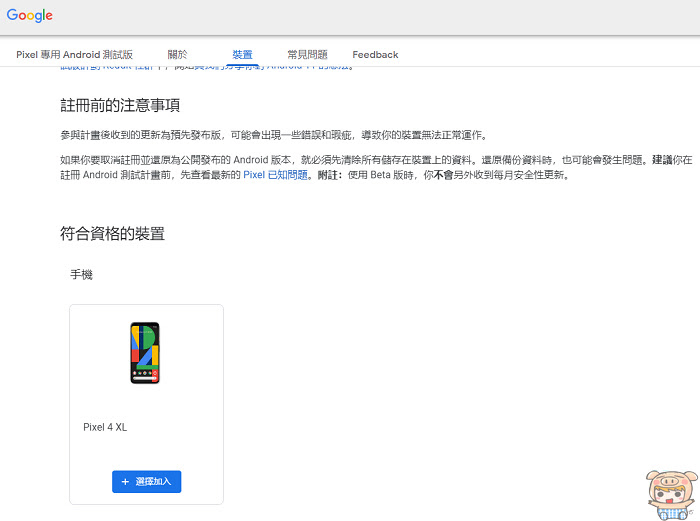Open the Pixel 已知問題 link
This screenshot has width=700, height=521.
(275, 175)
